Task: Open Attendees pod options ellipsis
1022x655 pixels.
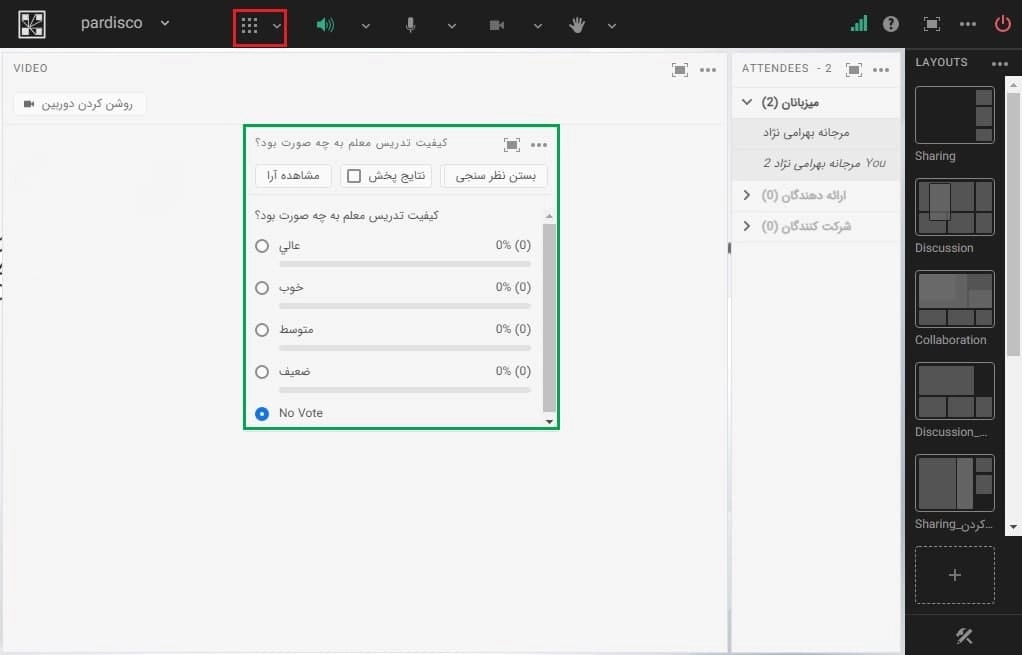Action: (x=881, y=70)
